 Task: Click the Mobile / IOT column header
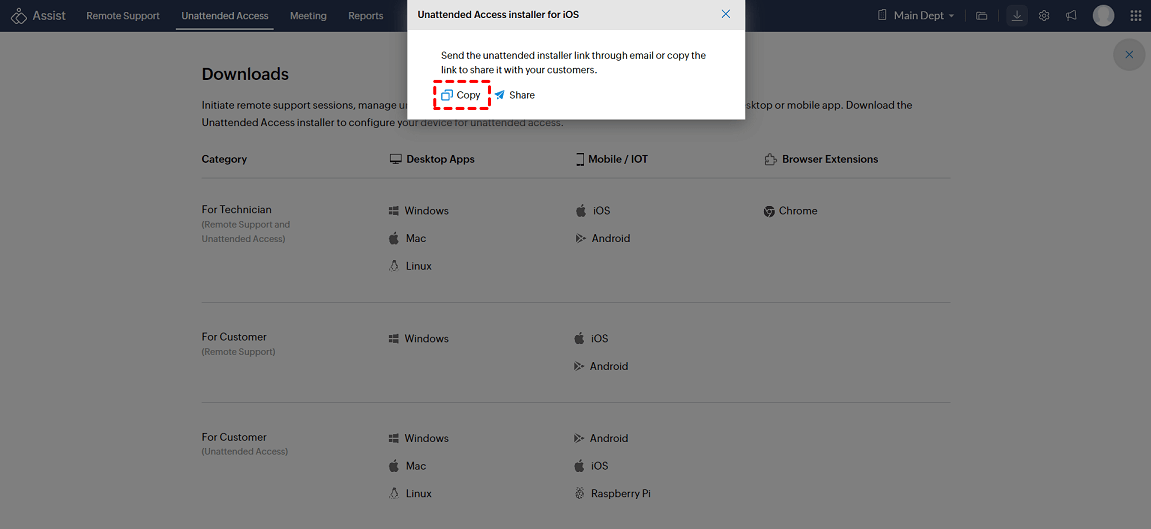pos(612,159)
